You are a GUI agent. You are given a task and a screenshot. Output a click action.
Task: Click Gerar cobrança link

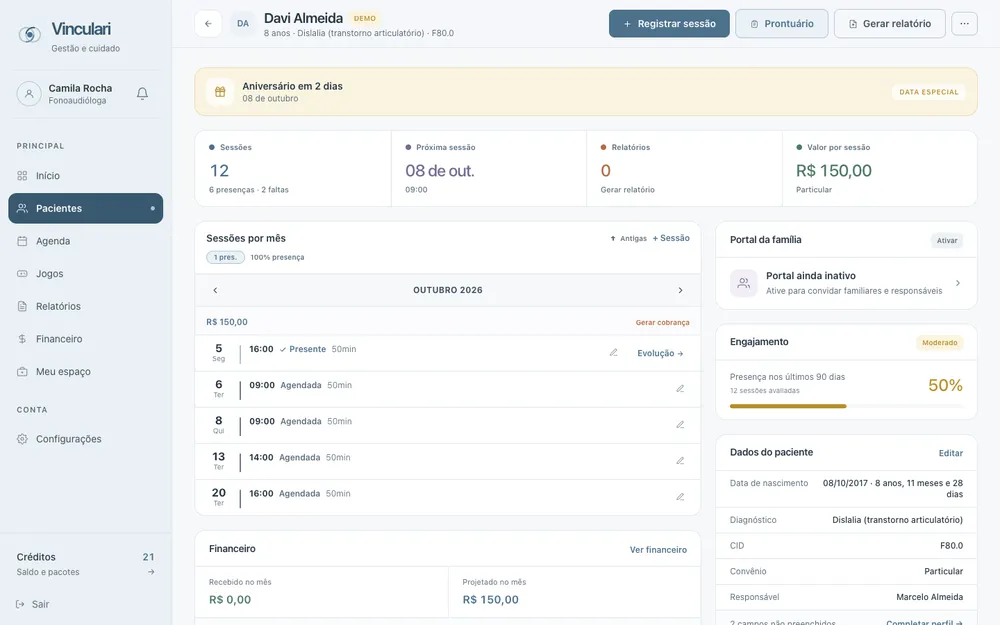(662, 323)
